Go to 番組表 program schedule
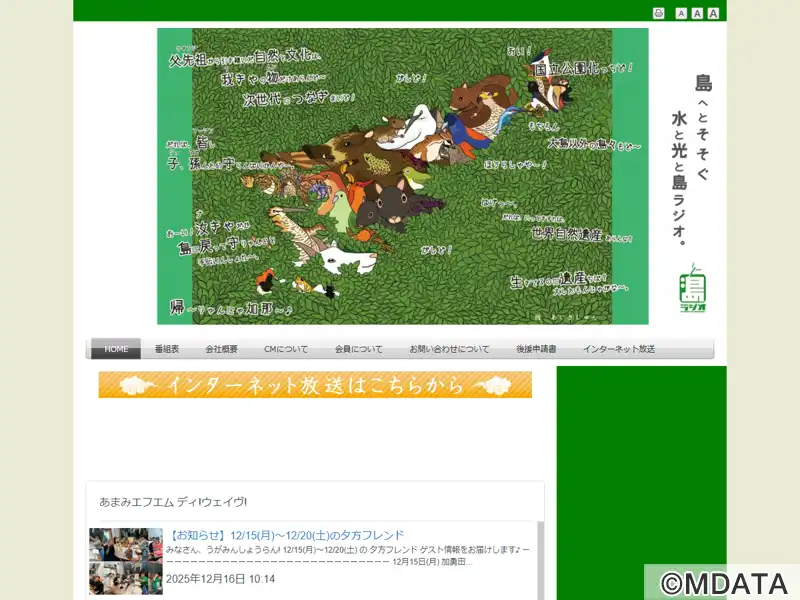 point(166,349)
